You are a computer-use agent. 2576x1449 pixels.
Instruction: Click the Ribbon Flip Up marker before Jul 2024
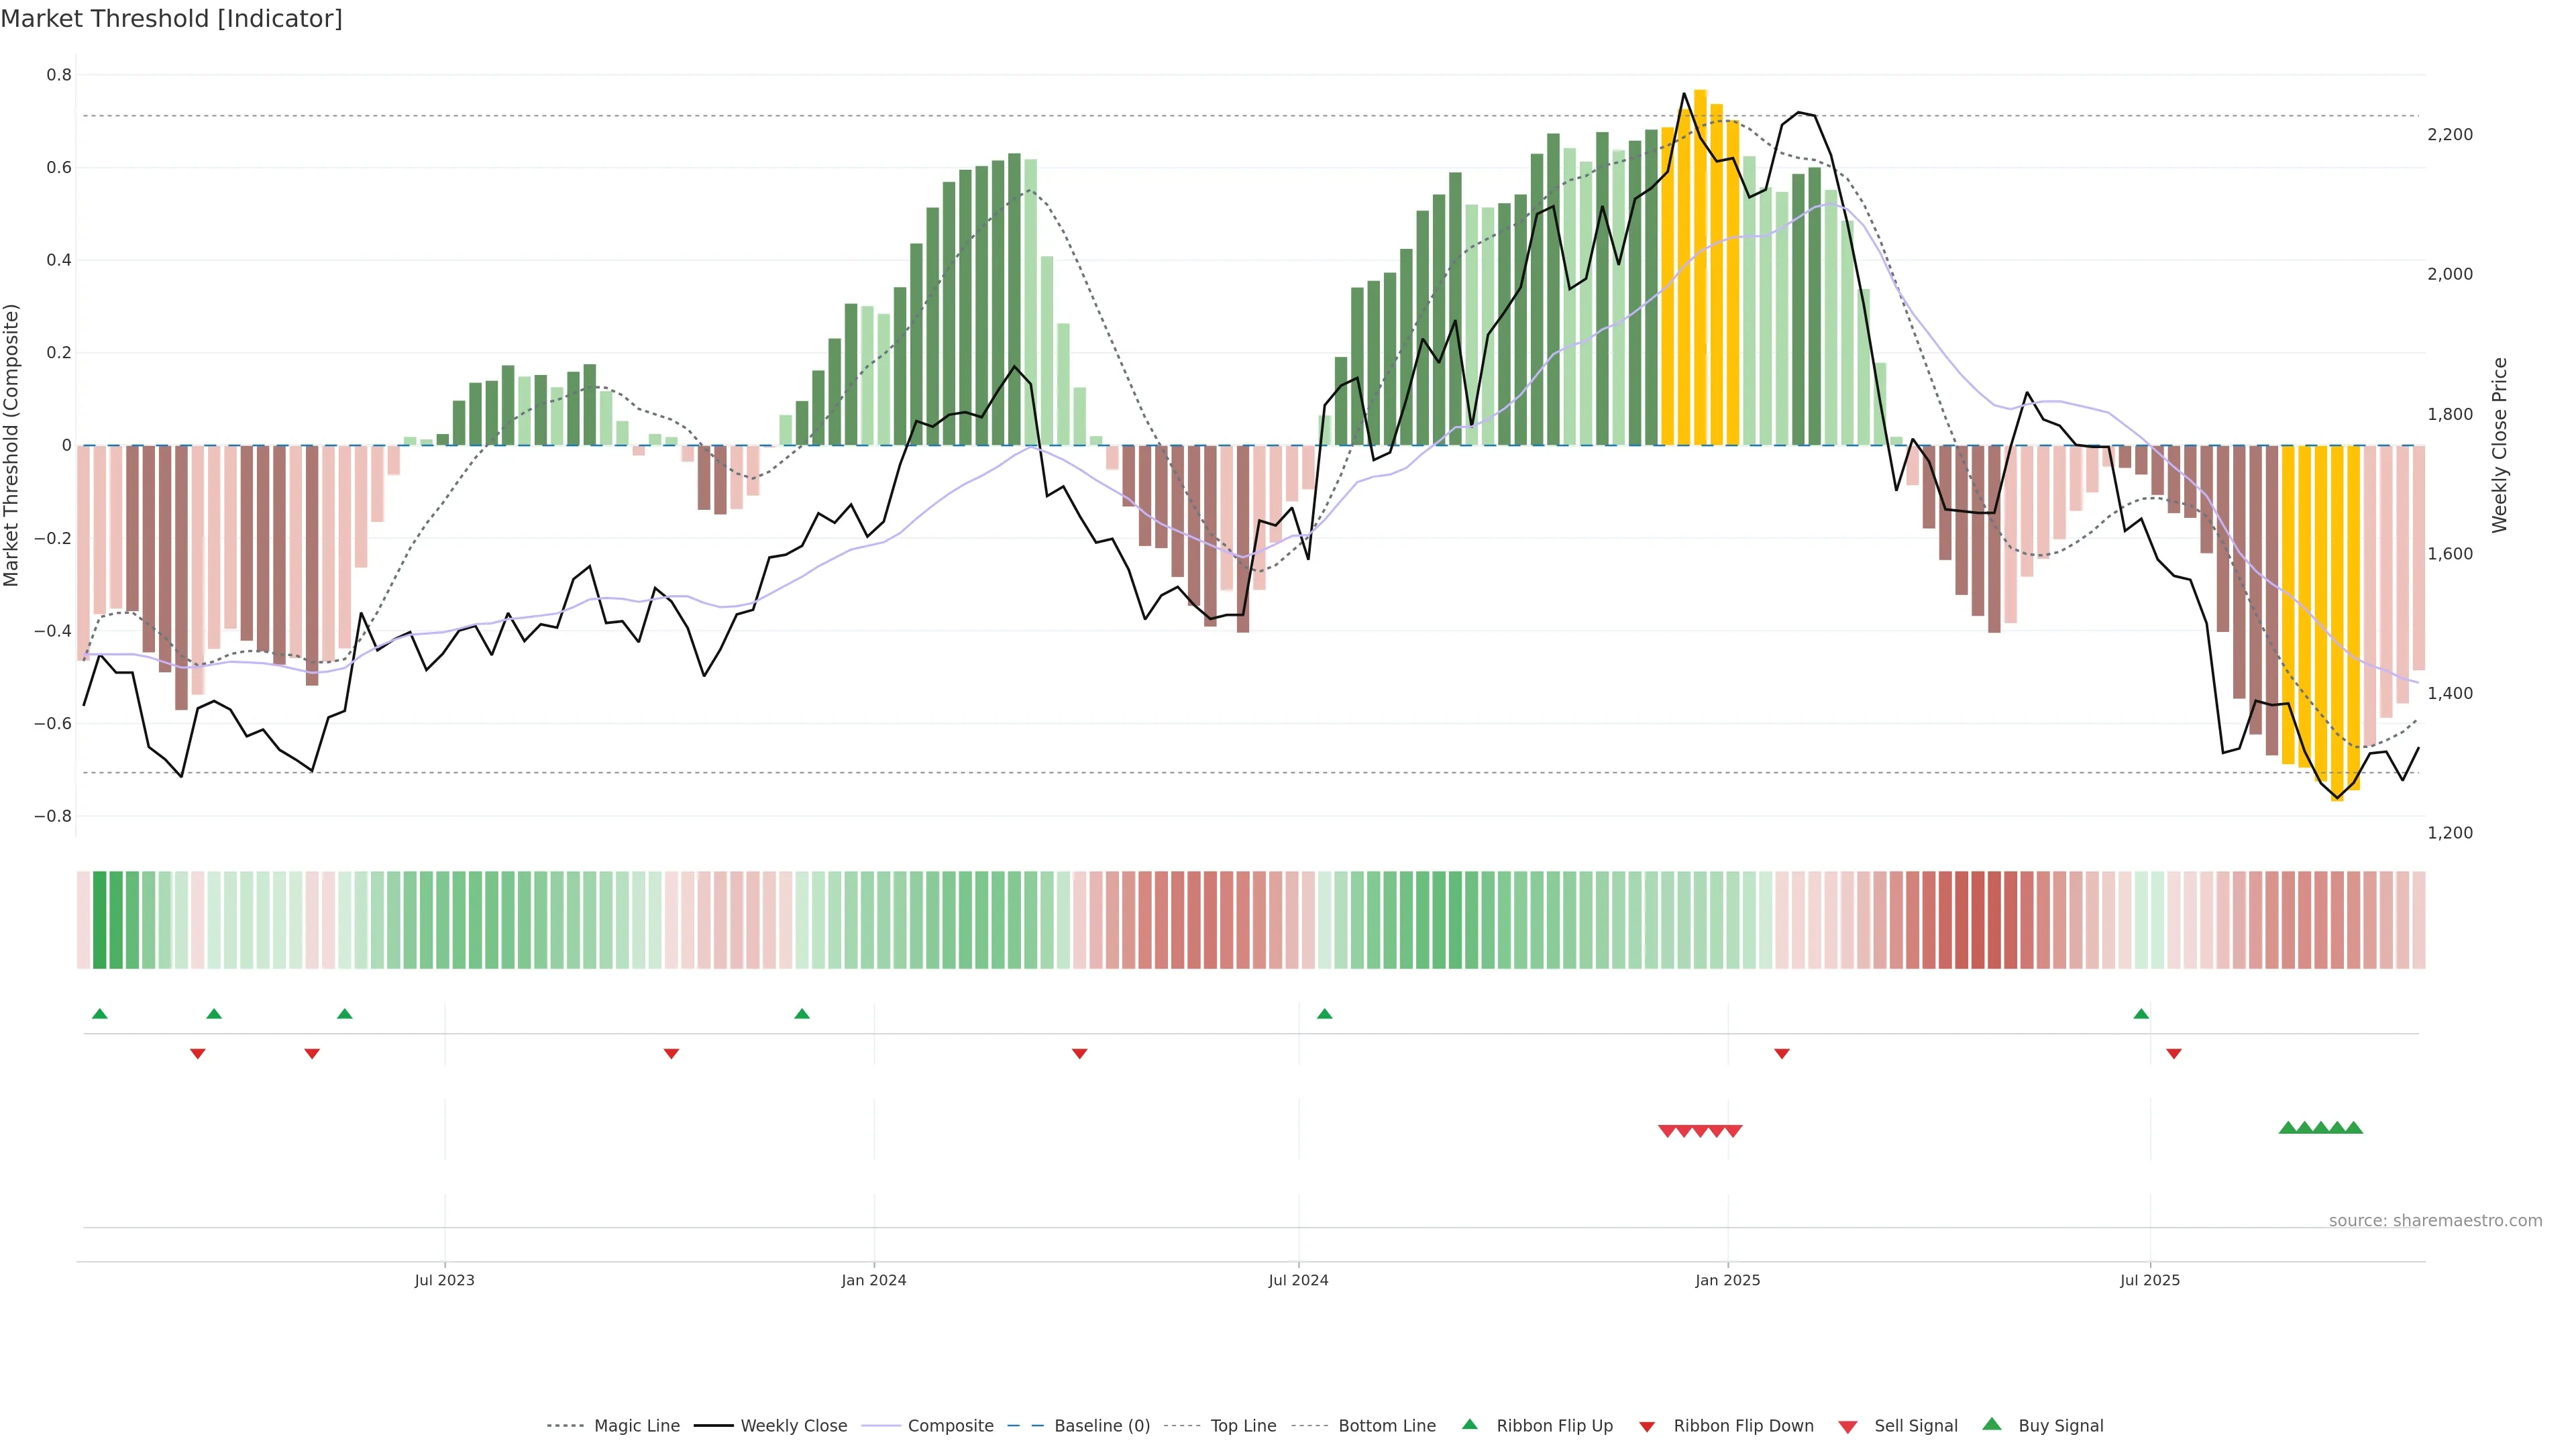tap(1324, 1014)
